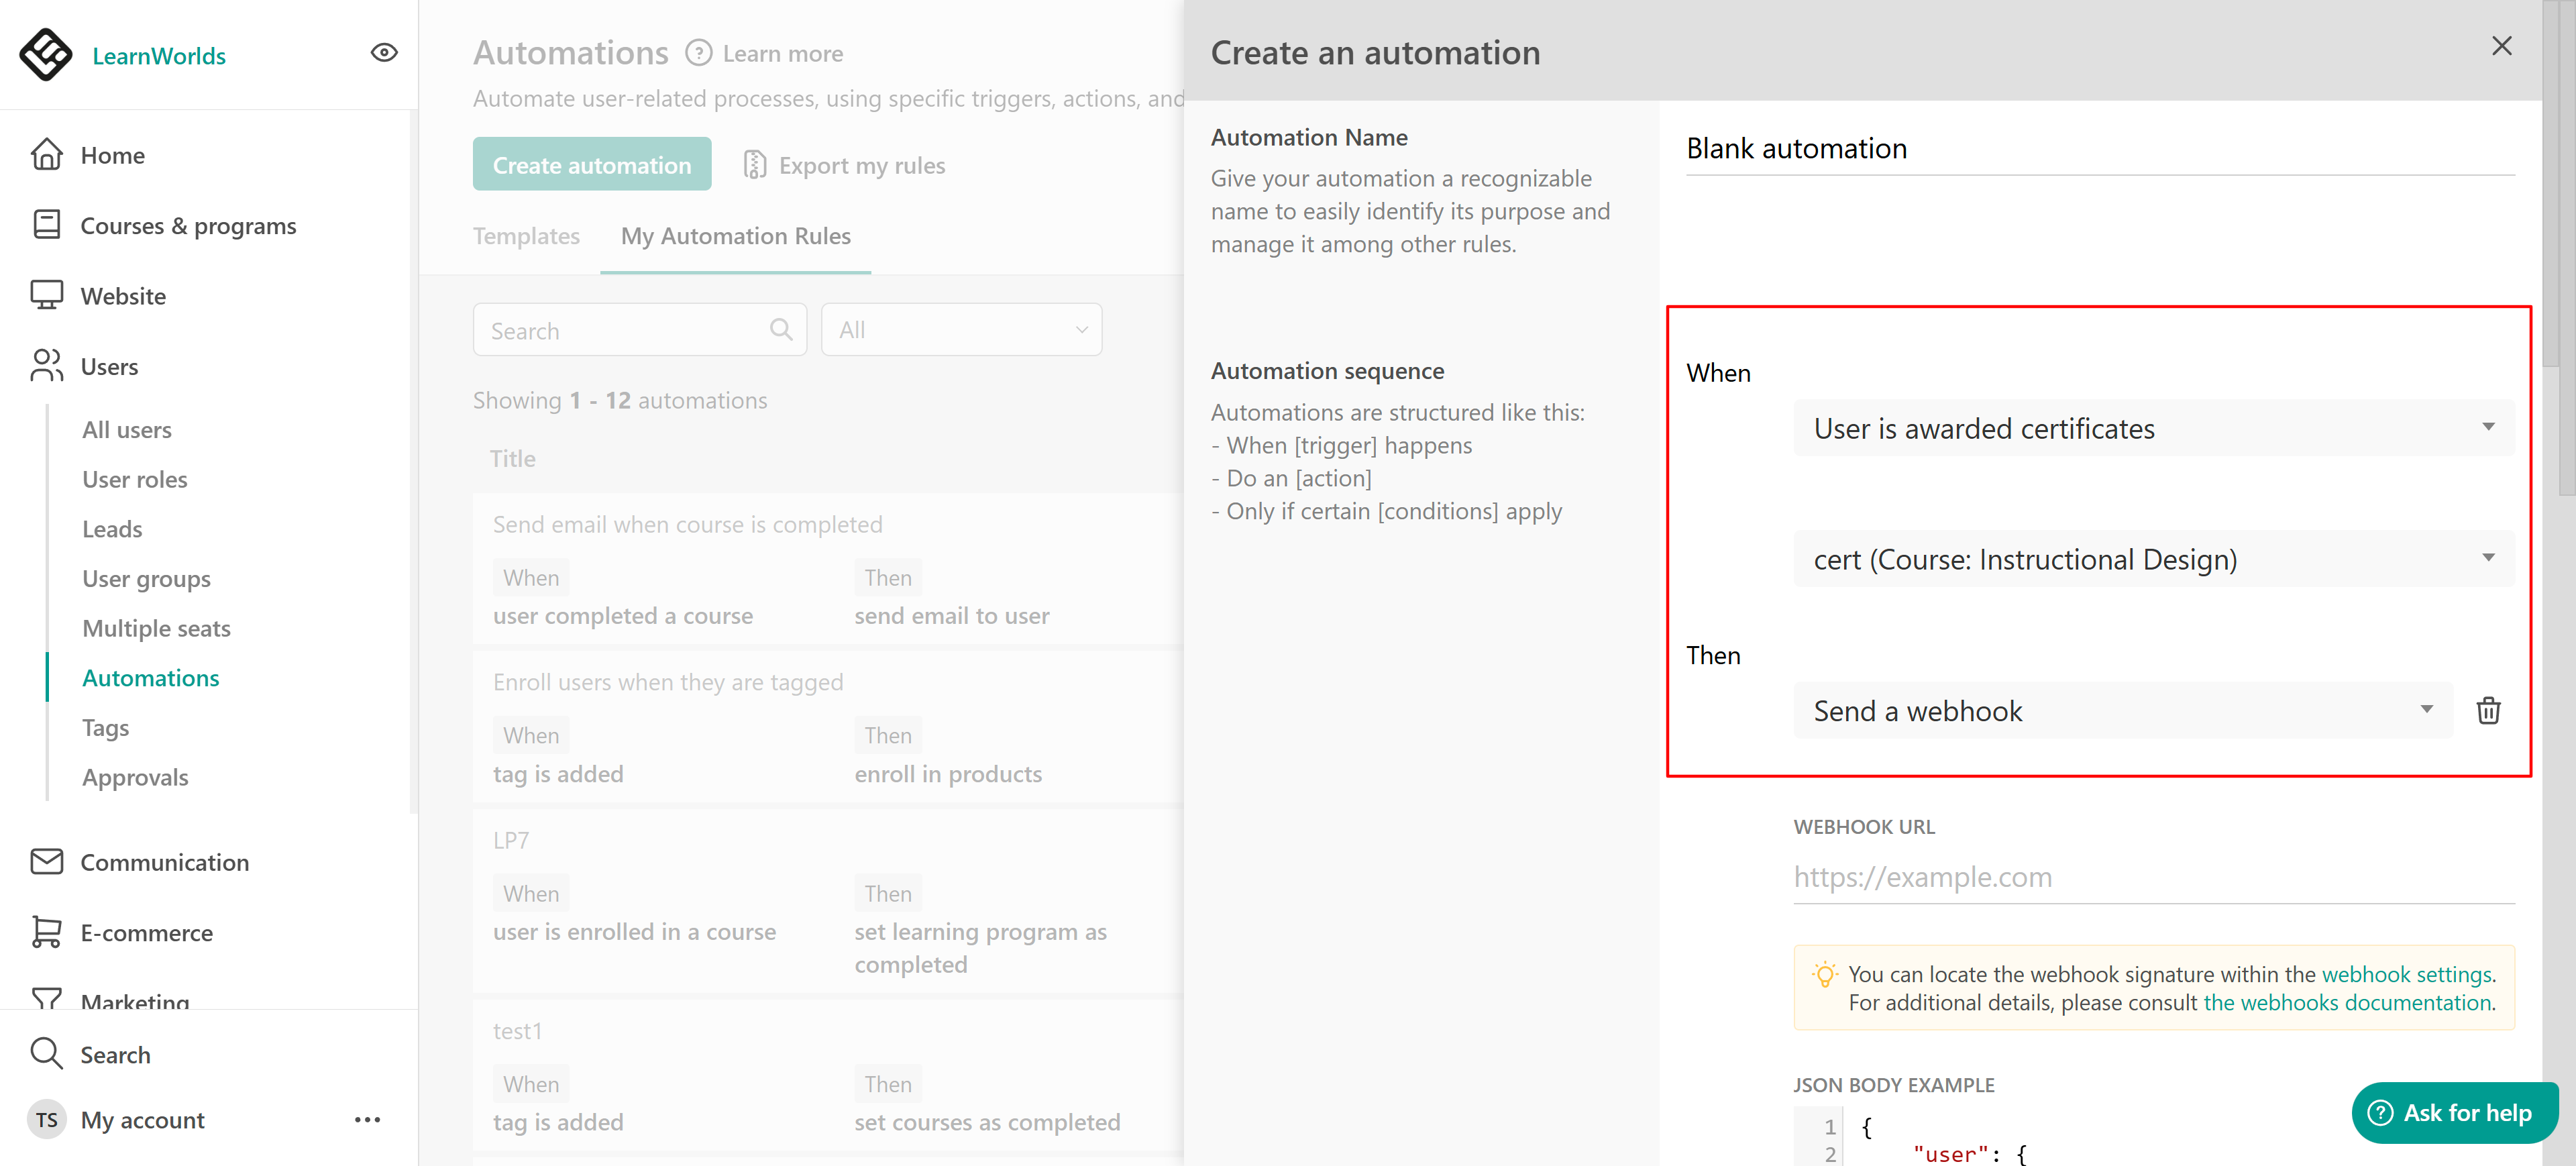
Task: Click the Ask for help button
Action: point(2455,1112)
